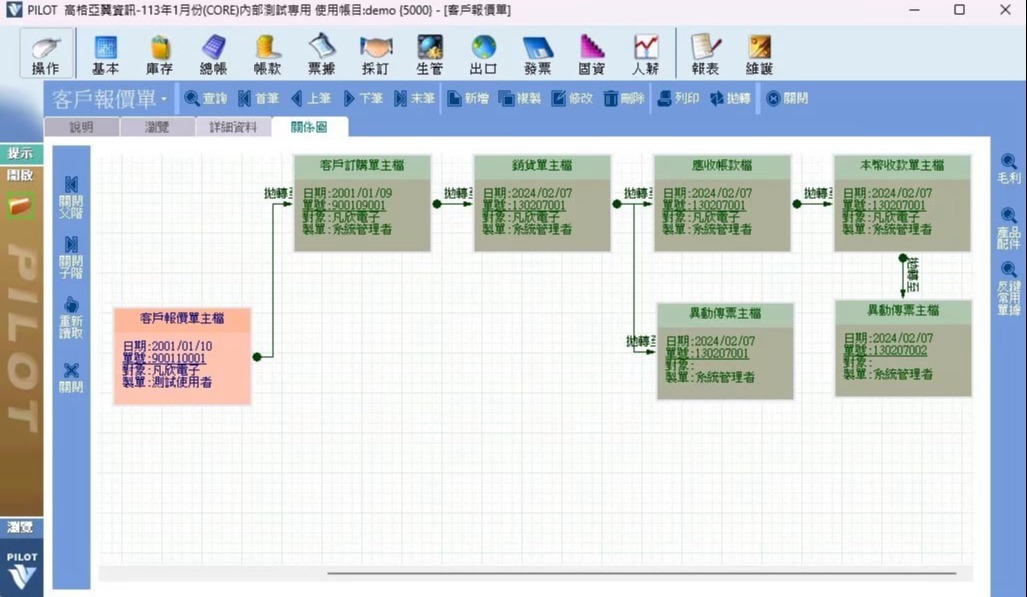Open the 出口 export module globe icon

[x=483, y=54]
